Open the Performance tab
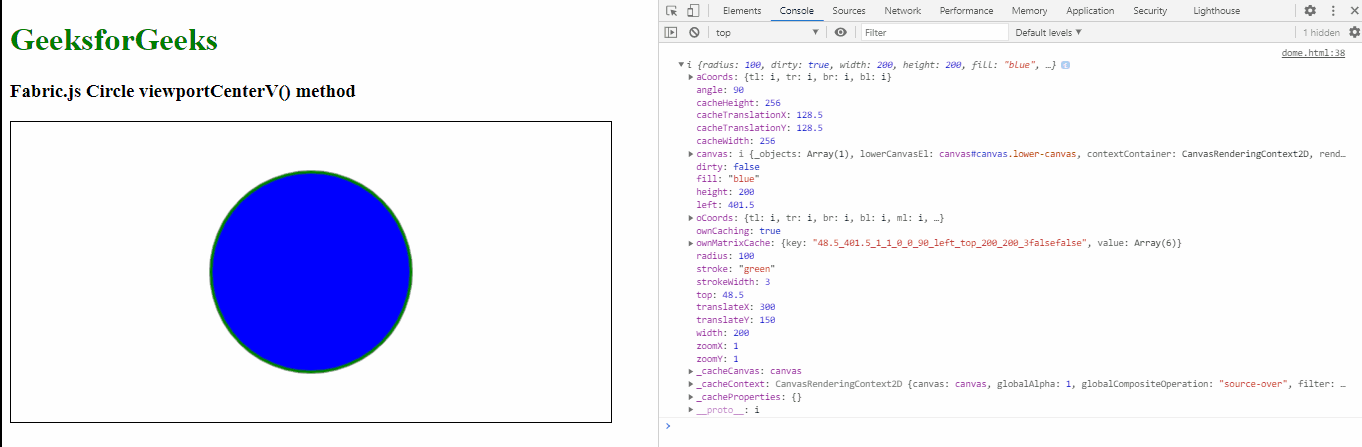This screenshot has width=1362, height=447. coord(967,11)
